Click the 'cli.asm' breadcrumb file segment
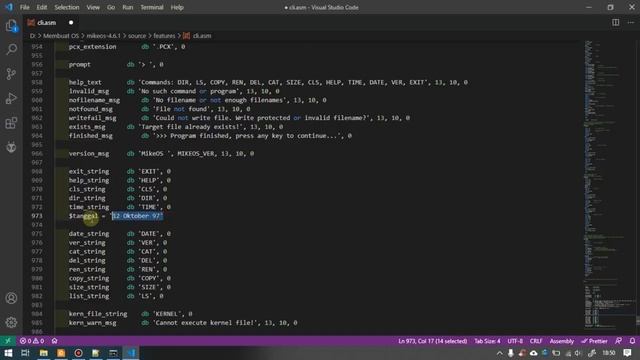 coord(198,36)
